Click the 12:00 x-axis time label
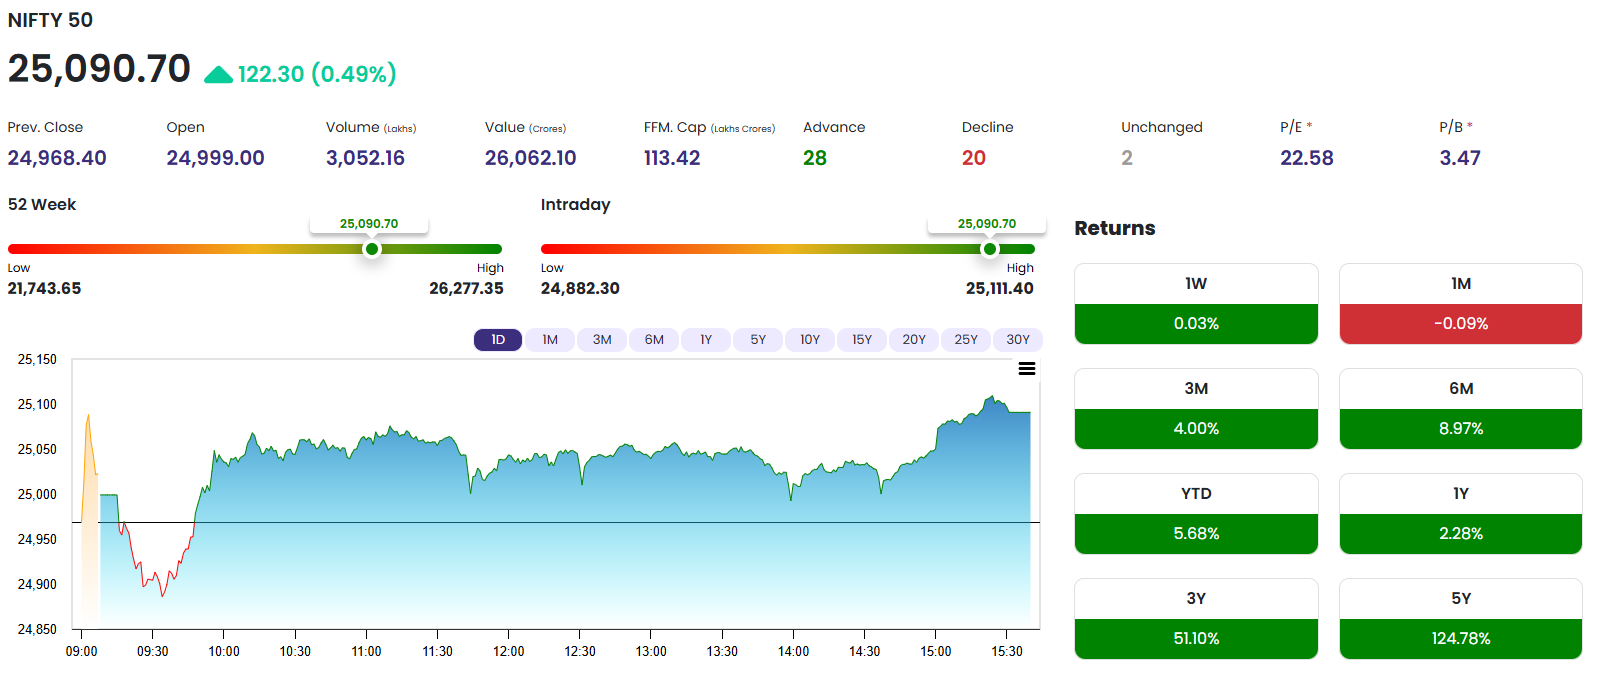 (x=509, y=651)
